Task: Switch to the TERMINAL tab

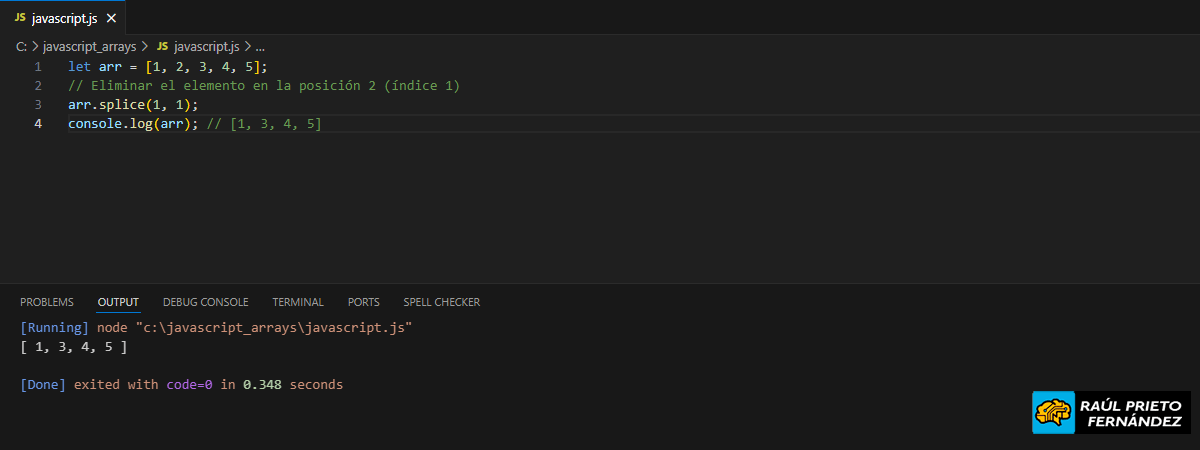Action: (x=298, y=302)
